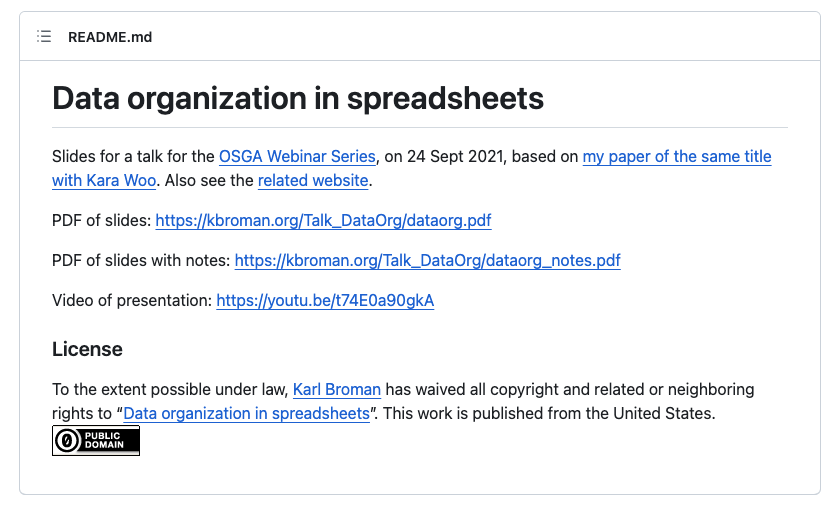Click the 'PDF of slides:' label text

101,220
